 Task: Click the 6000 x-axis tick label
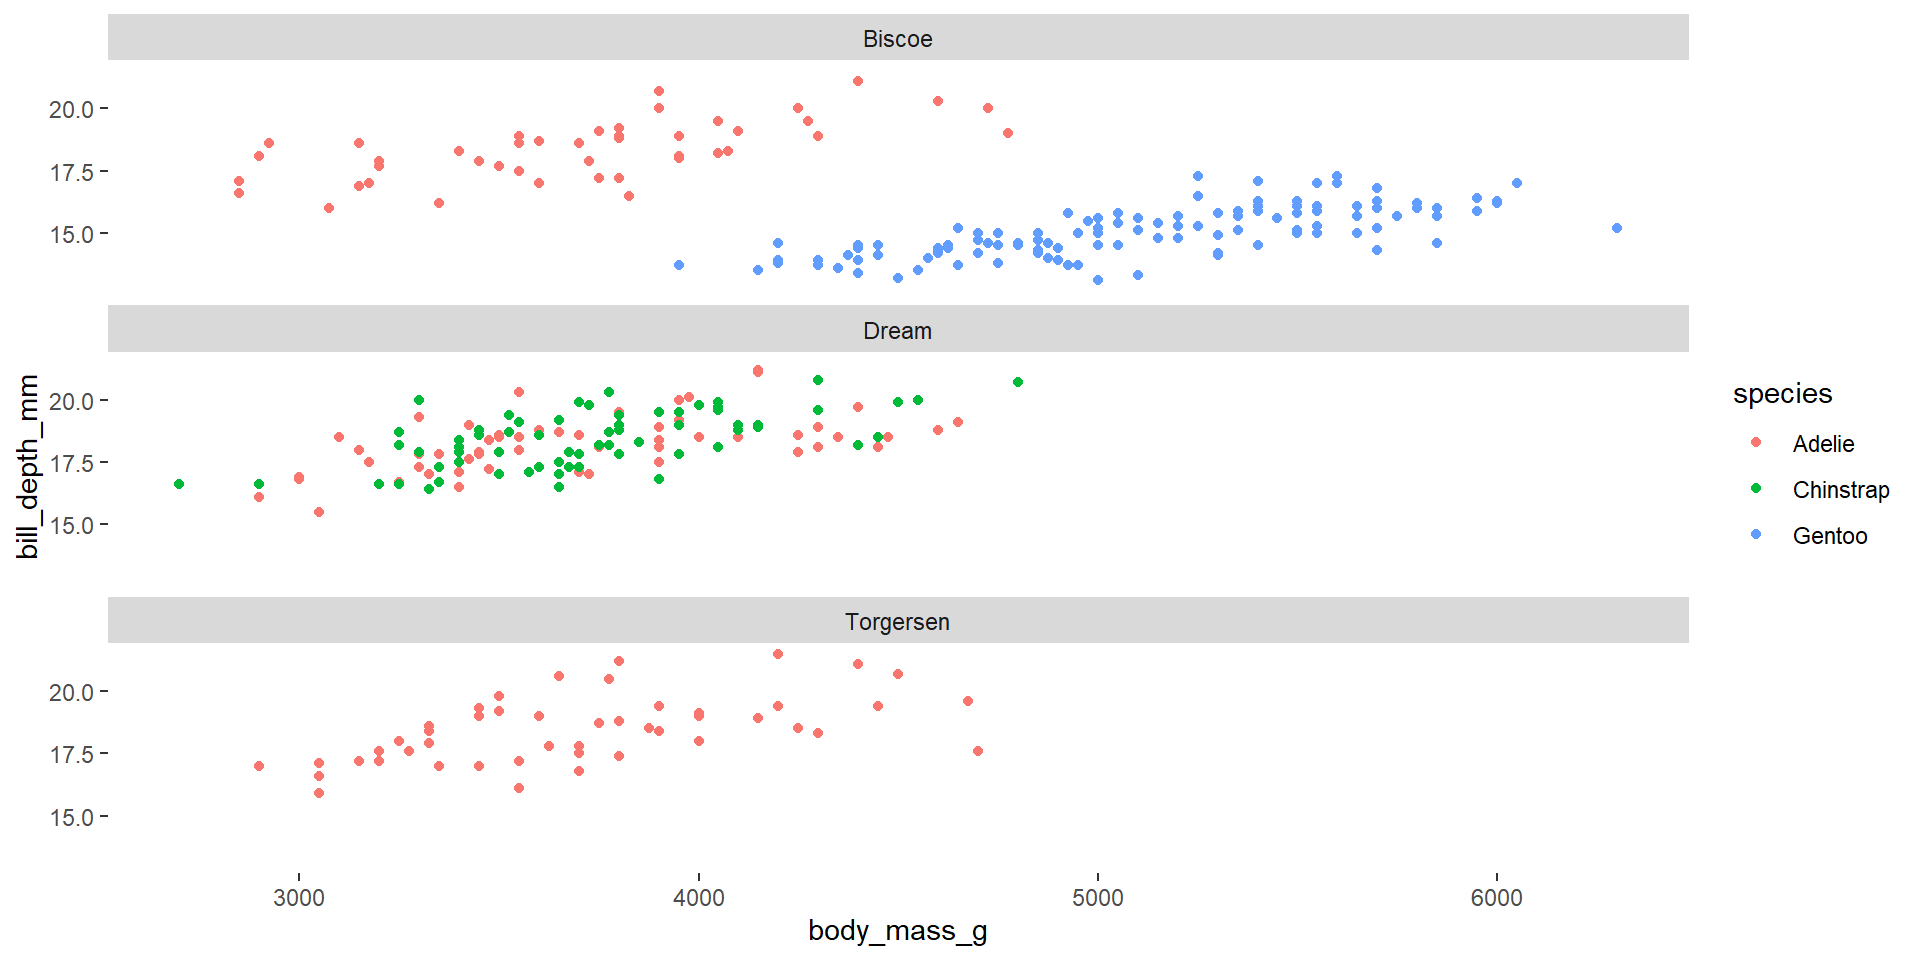[1496, 898]
